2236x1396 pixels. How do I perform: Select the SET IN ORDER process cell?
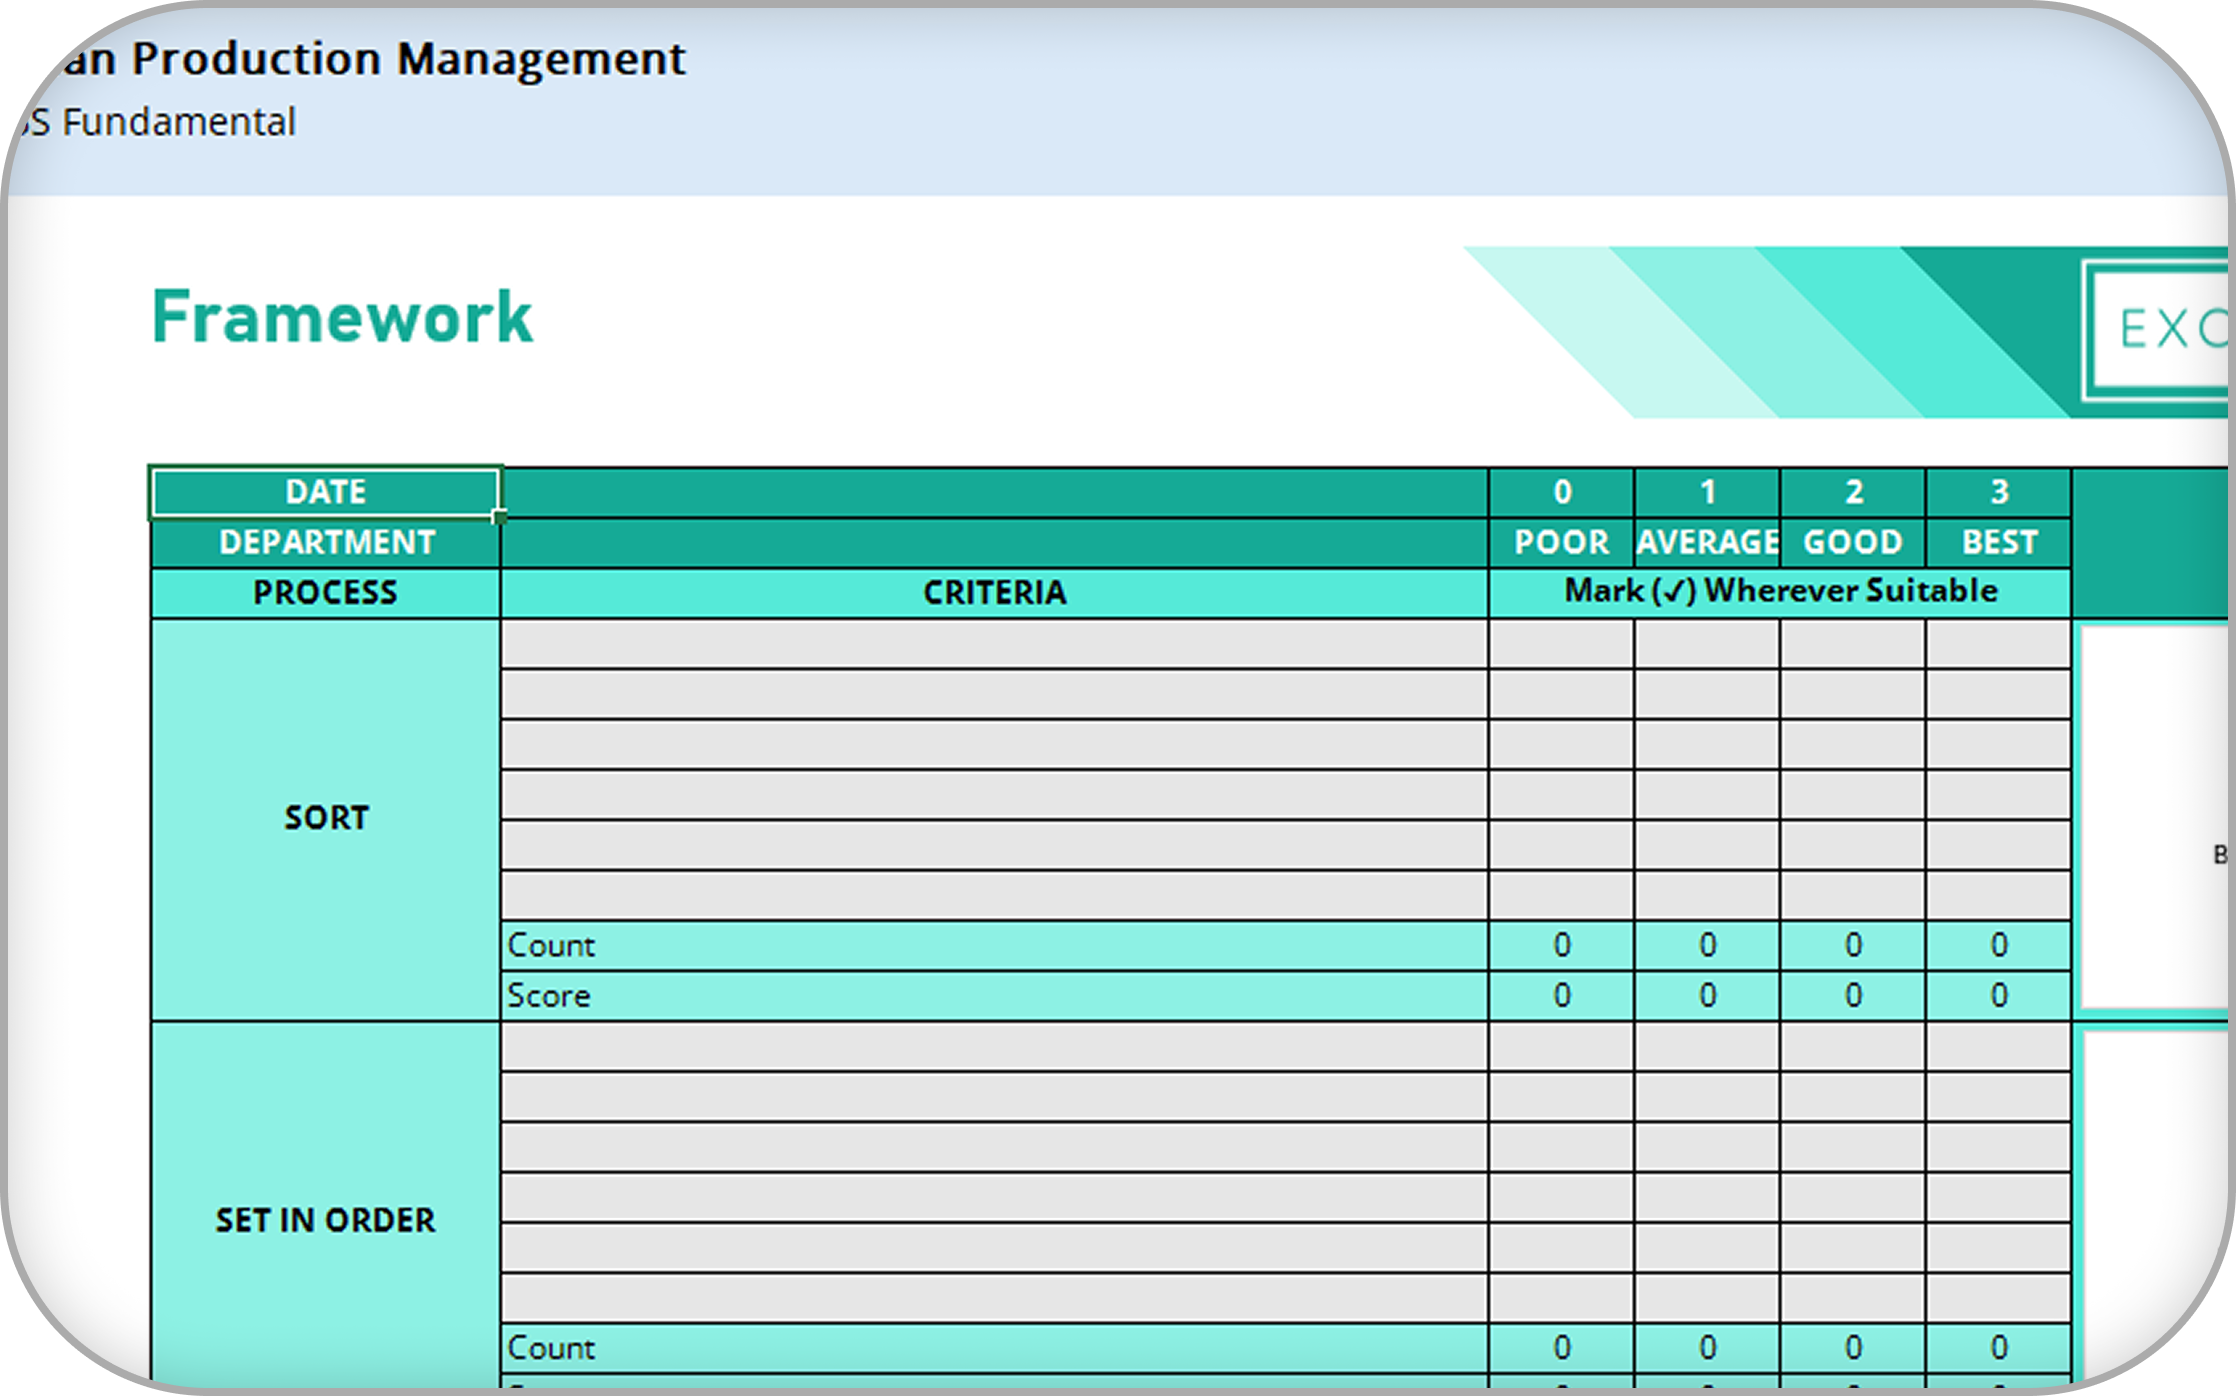coord(325,1220)
